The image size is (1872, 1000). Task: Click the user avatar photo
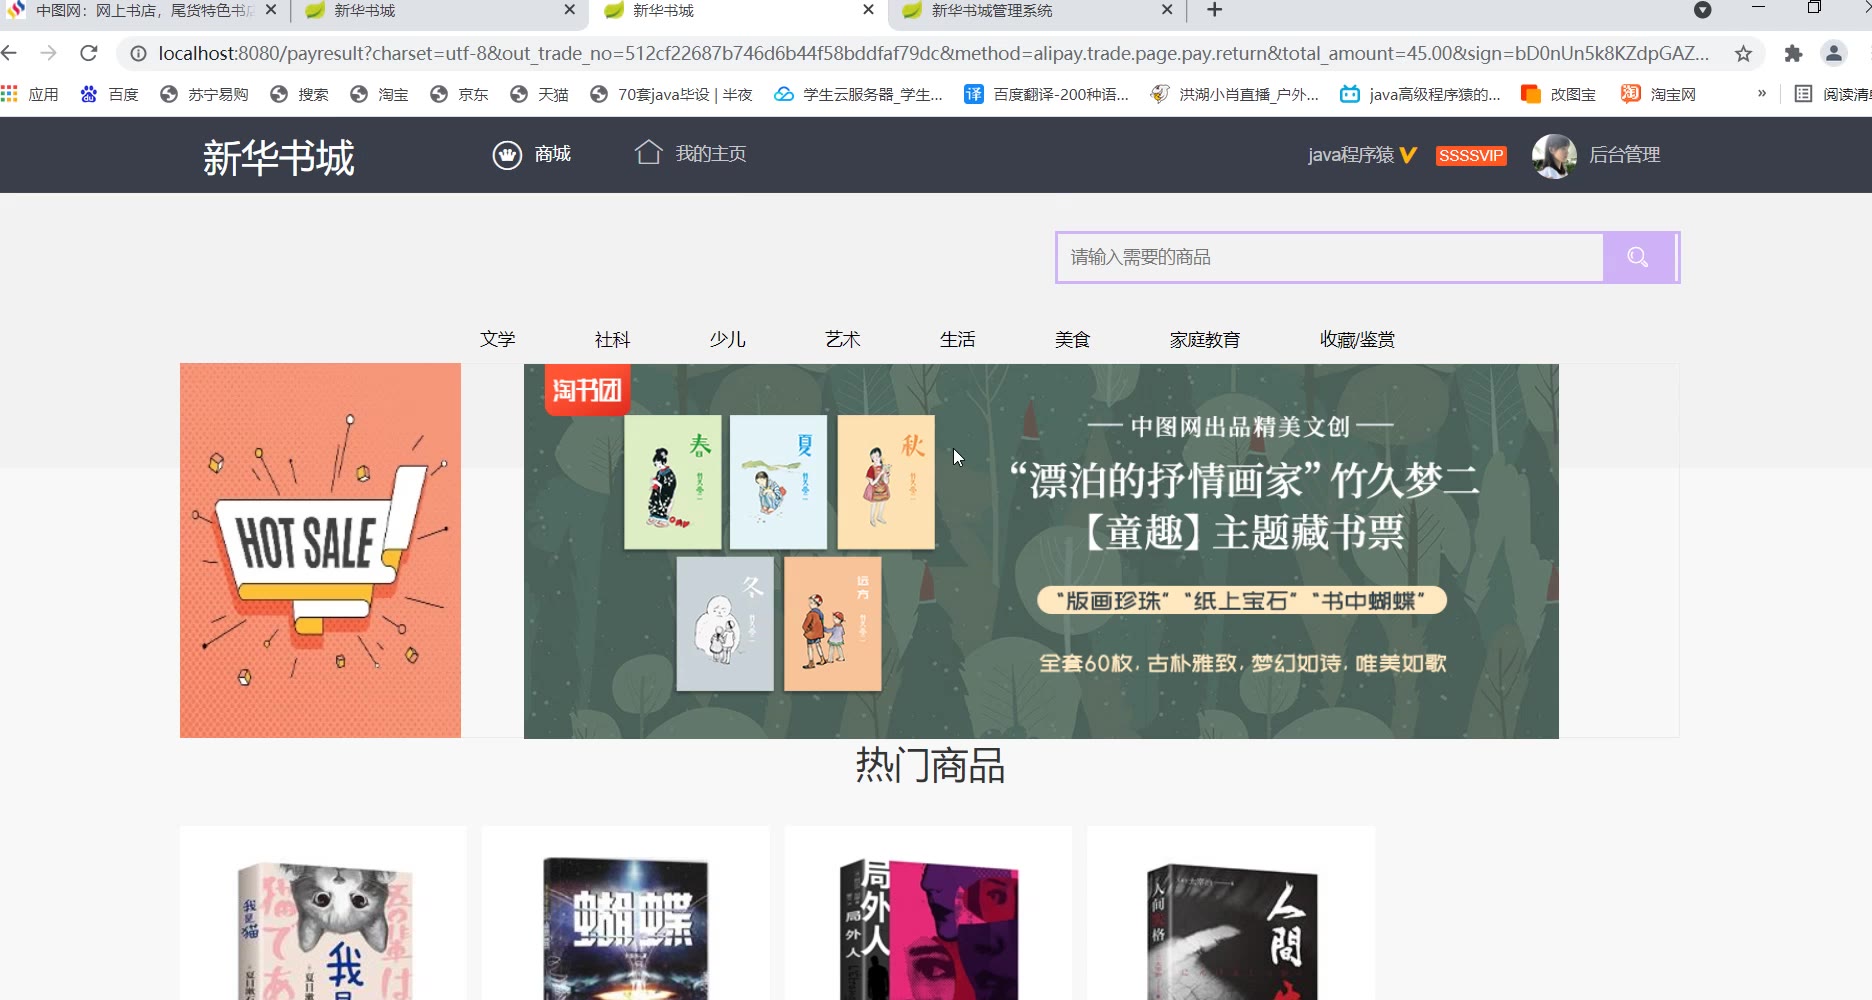point(1554,155)
